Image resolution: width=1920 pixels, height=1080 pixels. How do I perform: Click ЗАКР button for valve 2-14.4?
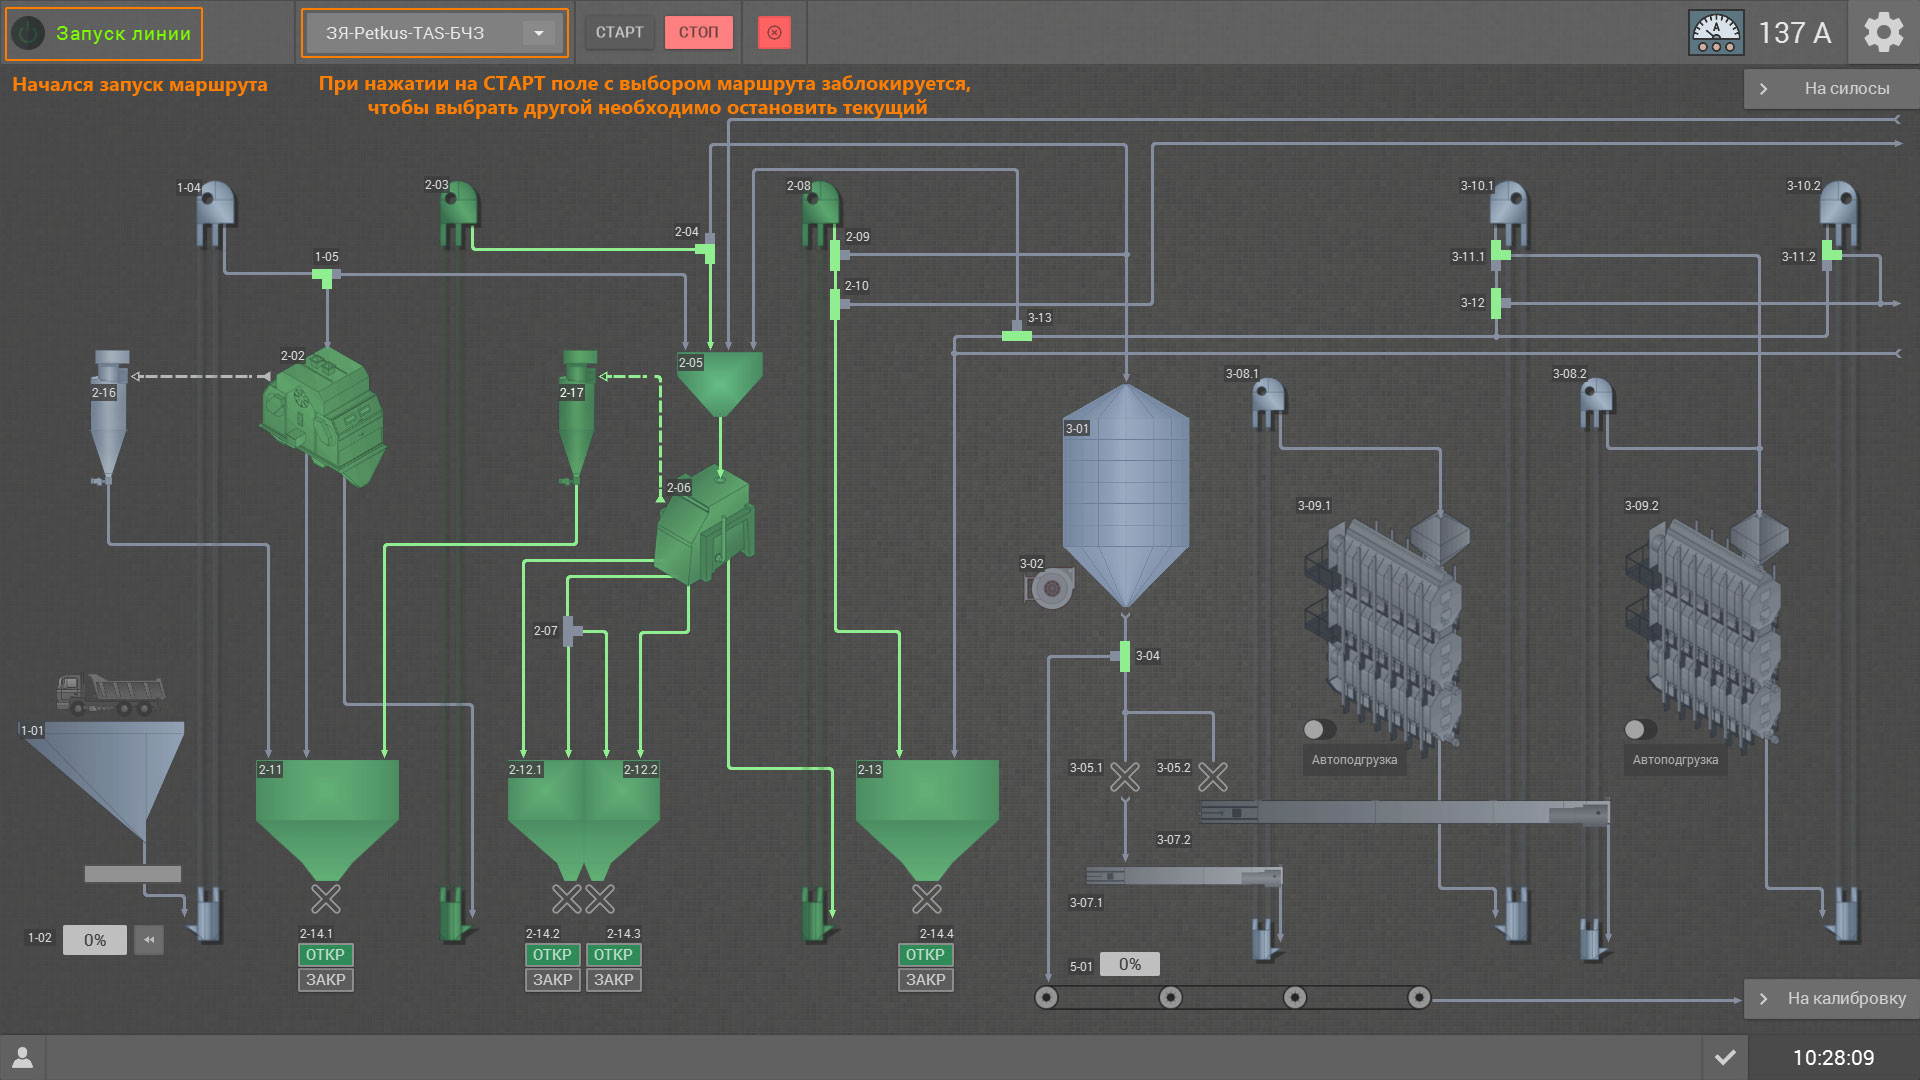(x=925, y=980)
